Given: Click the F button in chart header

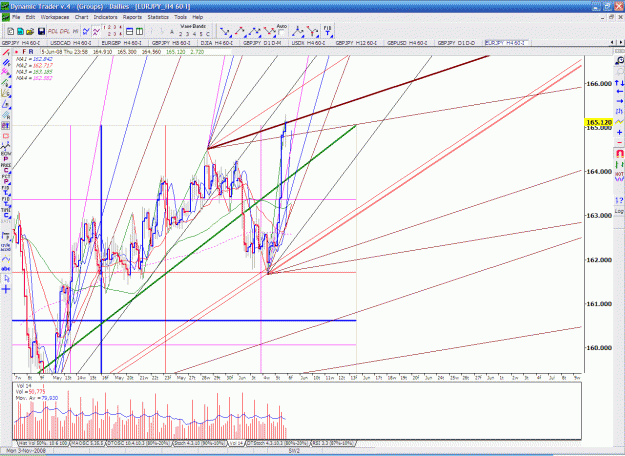Looking at the screenshot, I should (24, 52).
